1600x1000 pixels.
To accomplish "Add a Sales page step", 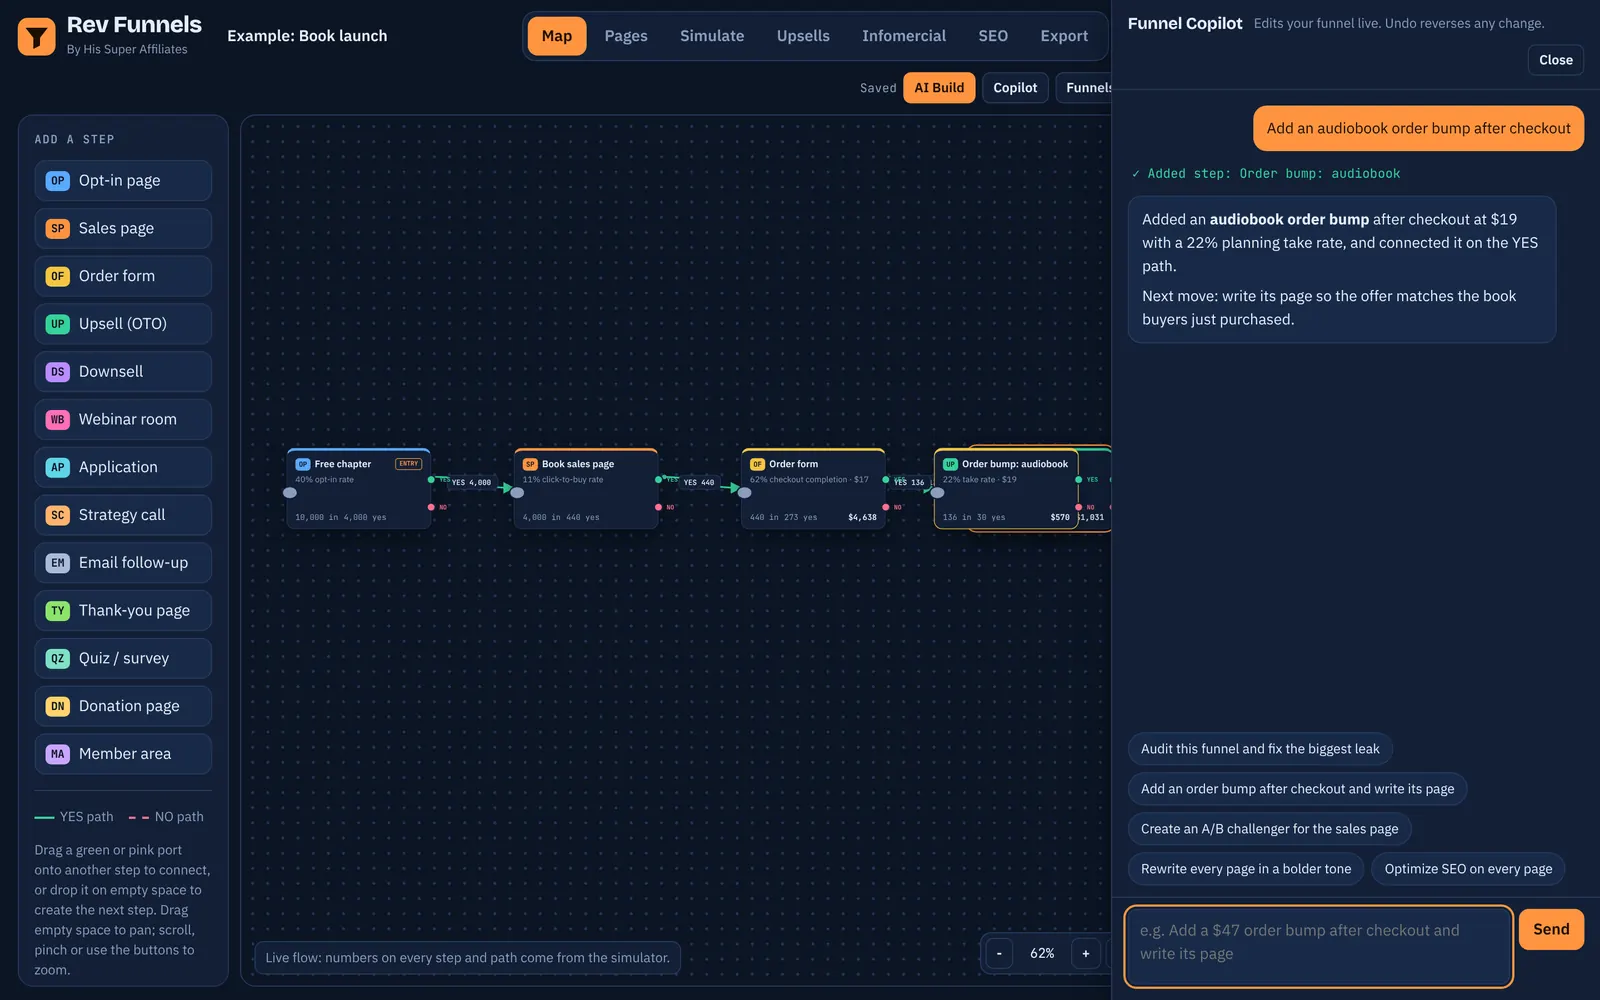I will [x=123, y=228].
